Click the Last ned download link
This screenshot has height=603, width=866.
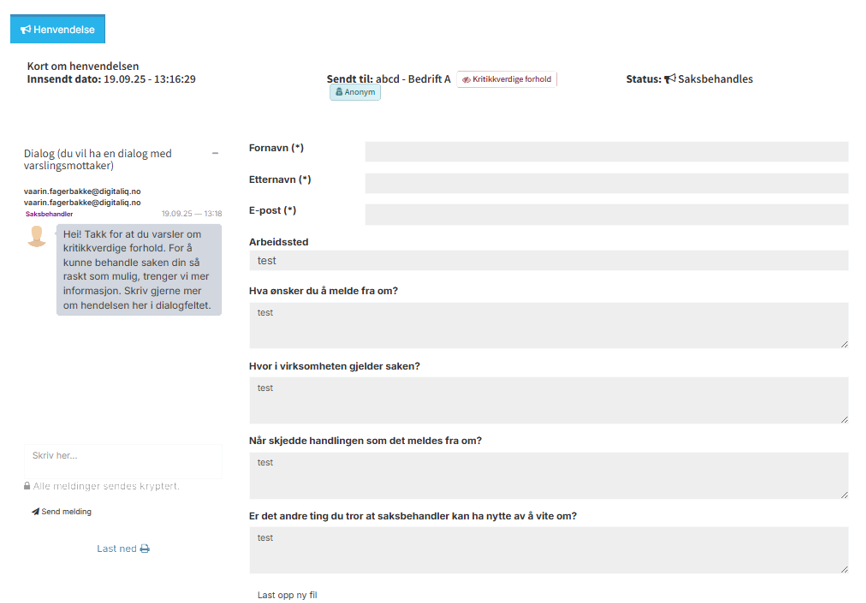pos(116,549)
